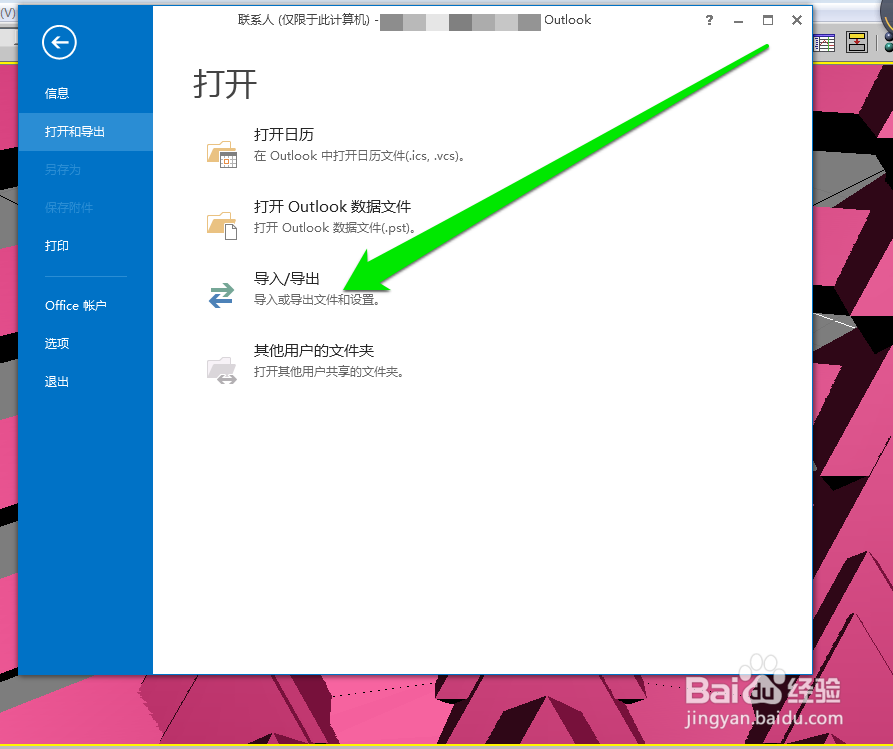Click text 打开 Outlook 数据文件(.pst)。
The width and height of the screenshot is (893, 749).
pos(334,228)
